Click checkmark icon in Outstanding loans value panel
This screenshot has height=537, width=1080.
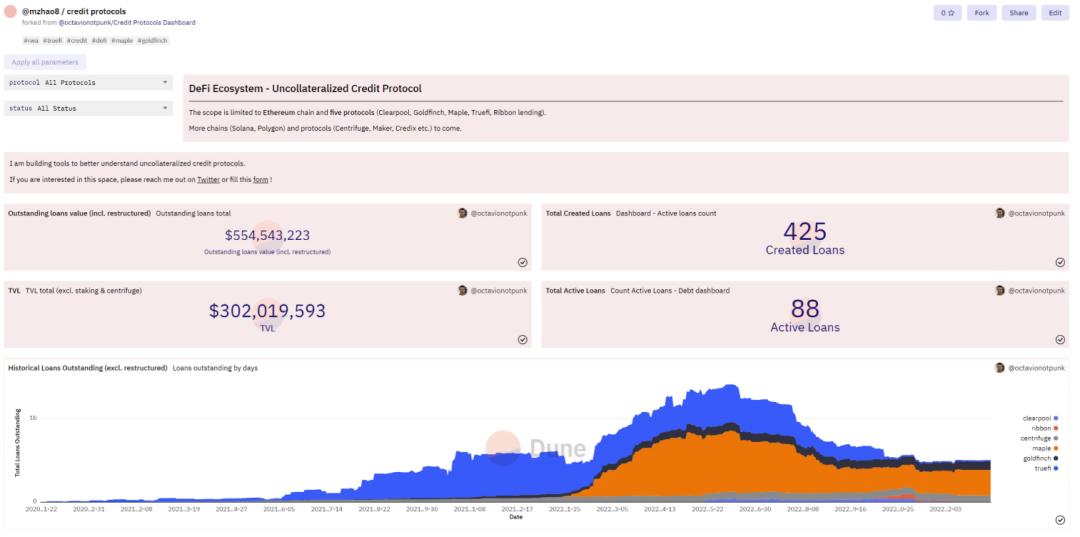click(522, 262)
